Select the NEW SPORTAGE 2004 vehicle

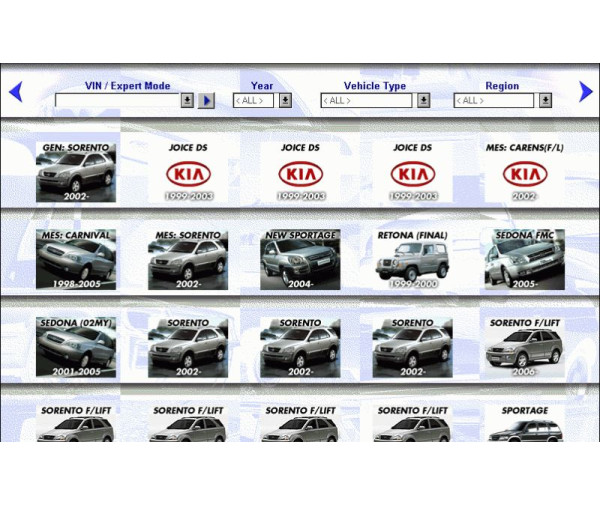300,260
